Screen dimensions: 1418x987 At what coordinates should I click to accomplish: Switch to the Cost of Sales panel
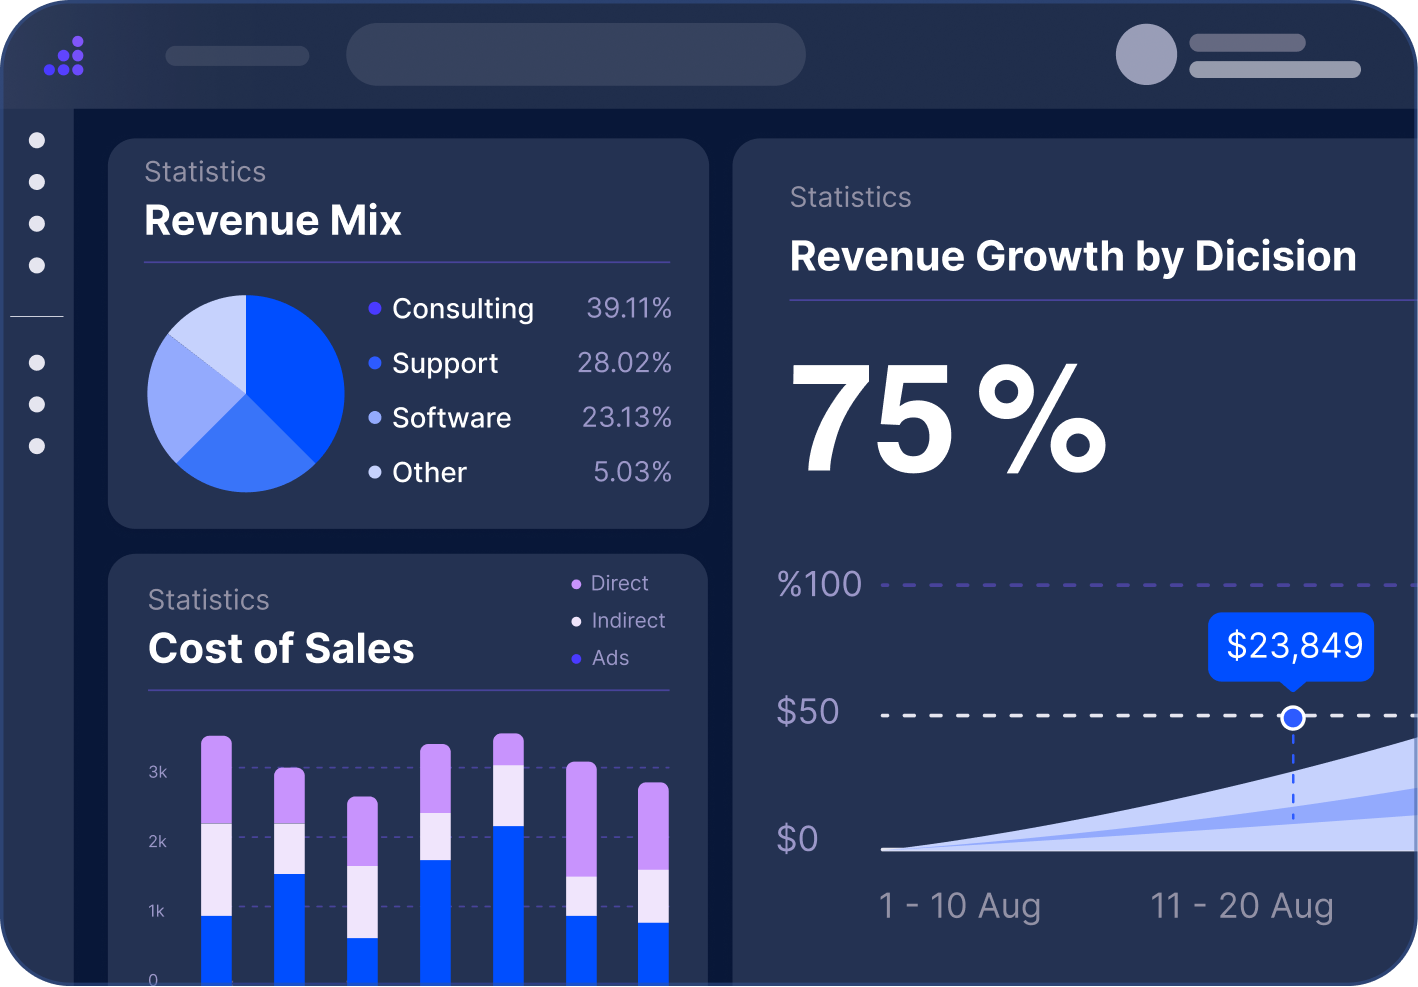click(281, 649)
